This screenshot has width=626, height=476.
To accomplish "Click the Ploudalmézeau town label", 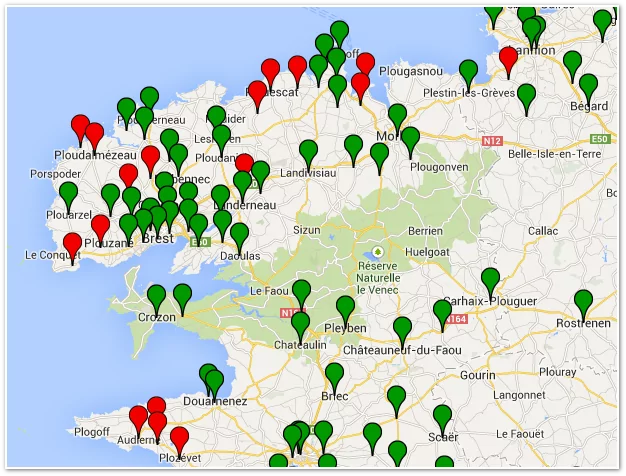I will tap(95, 155).
